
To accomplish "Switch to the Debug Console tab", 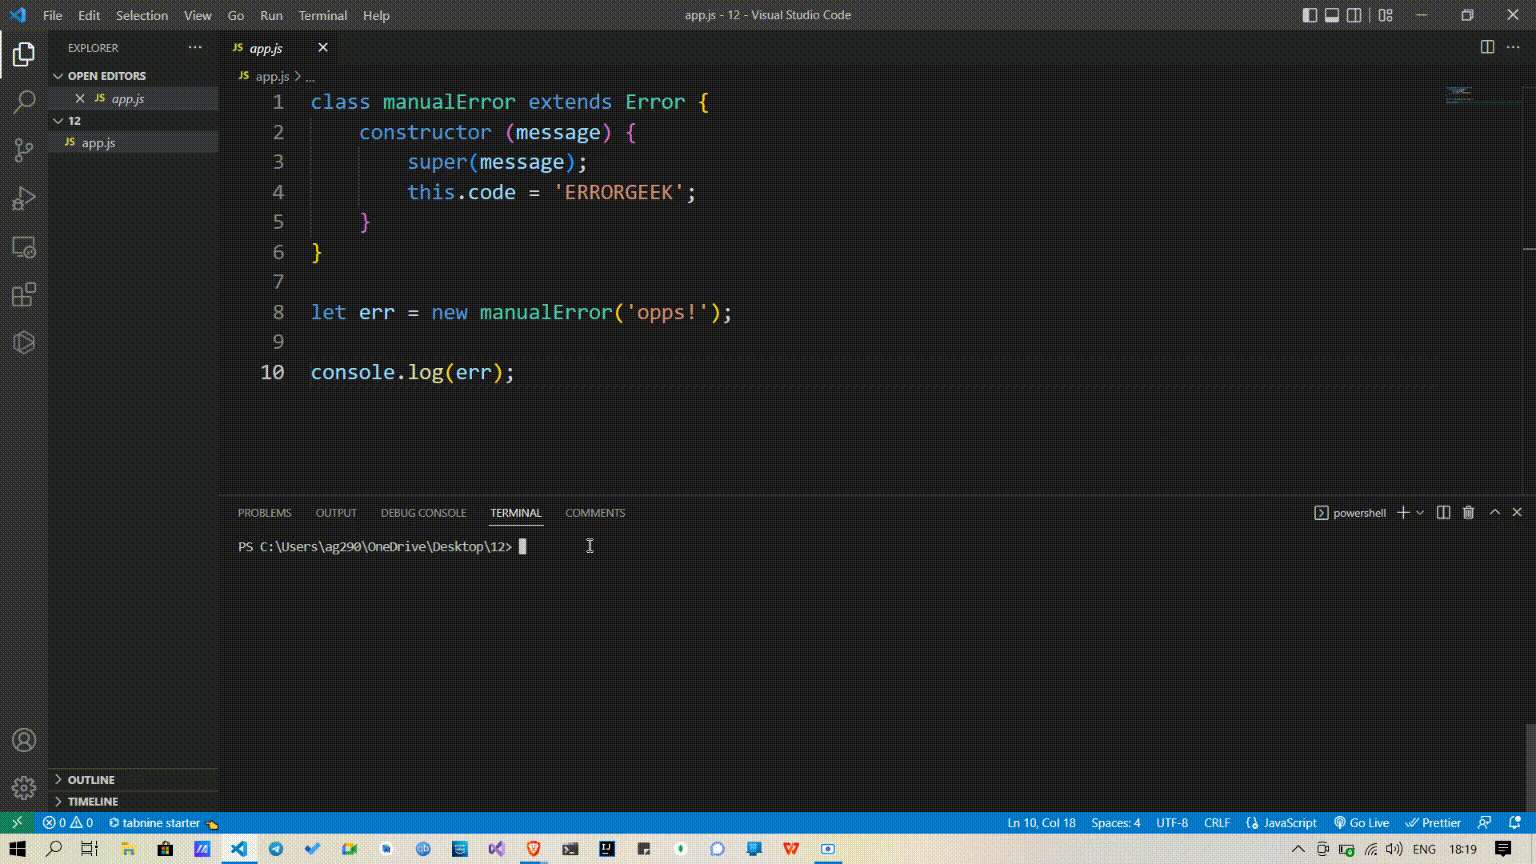I will click(x=423, y=512).
